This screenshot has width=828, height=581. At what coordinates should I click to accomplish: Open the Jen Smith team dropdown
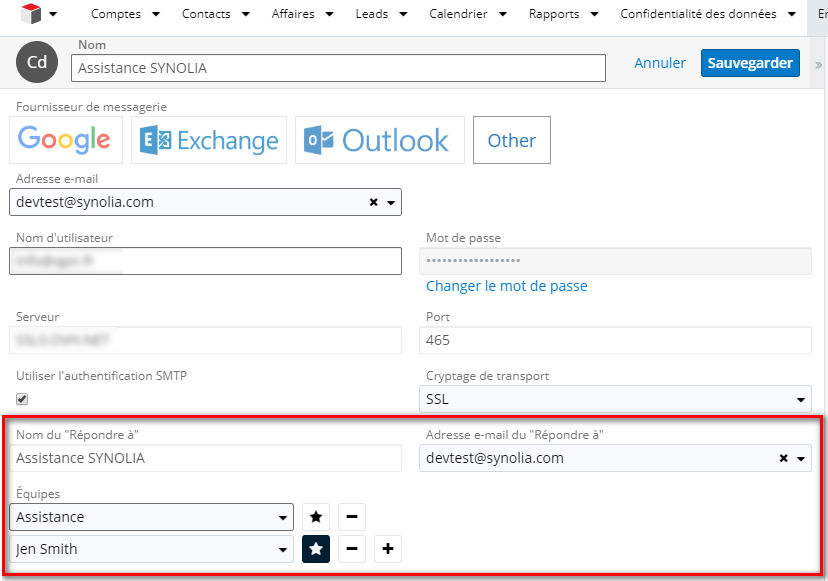click(152, 549)
